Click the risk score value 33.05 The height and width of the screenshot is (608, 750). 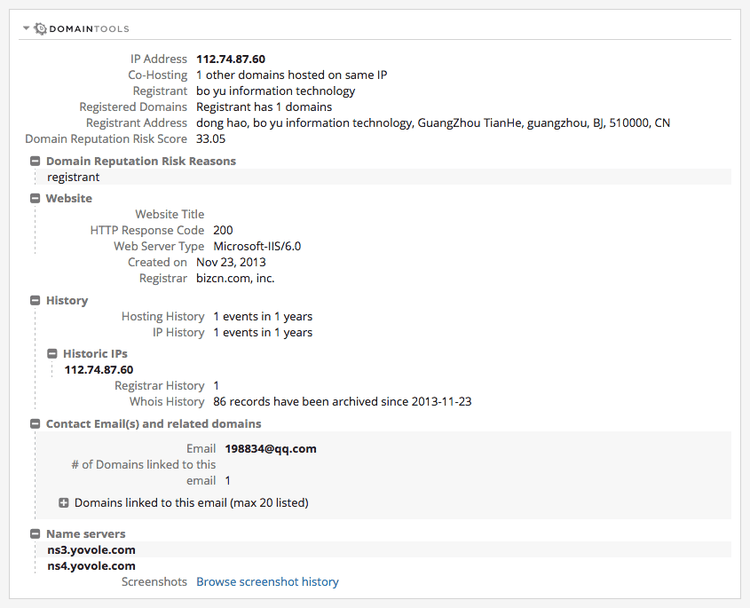[x=210, y=139]
